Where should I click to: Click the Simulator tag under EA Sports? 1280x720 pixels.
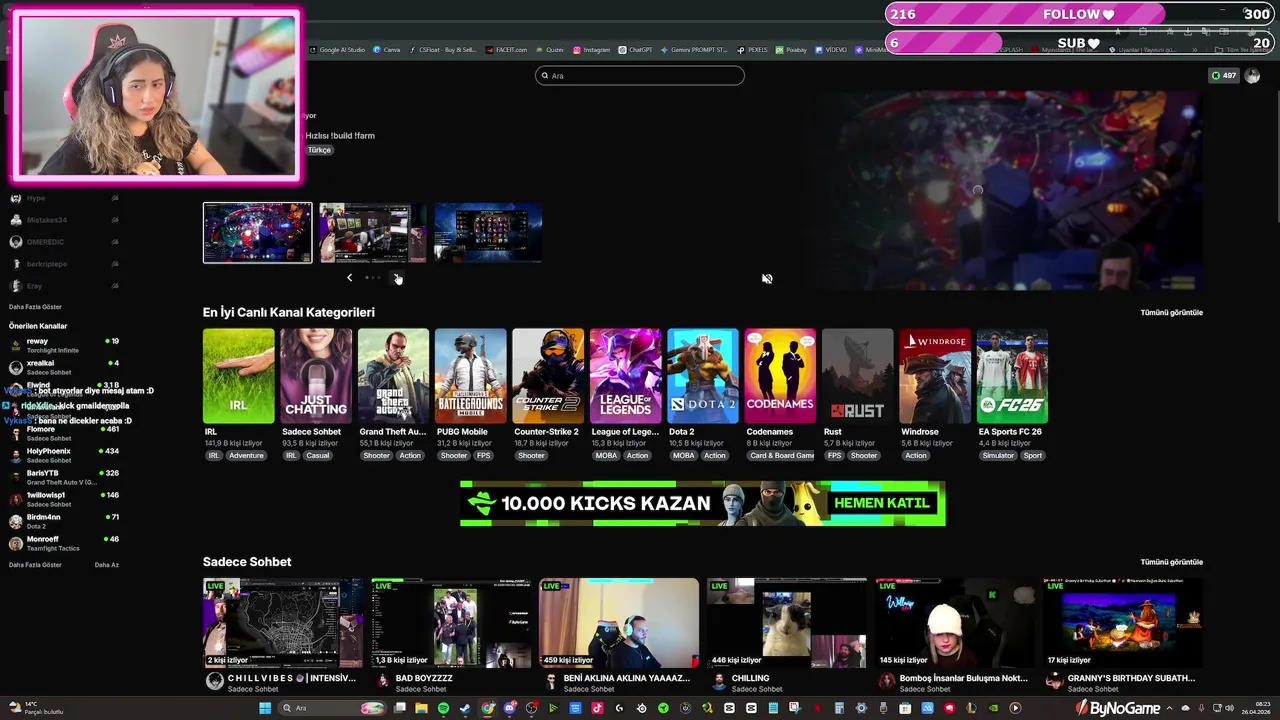tap(998, 455)
